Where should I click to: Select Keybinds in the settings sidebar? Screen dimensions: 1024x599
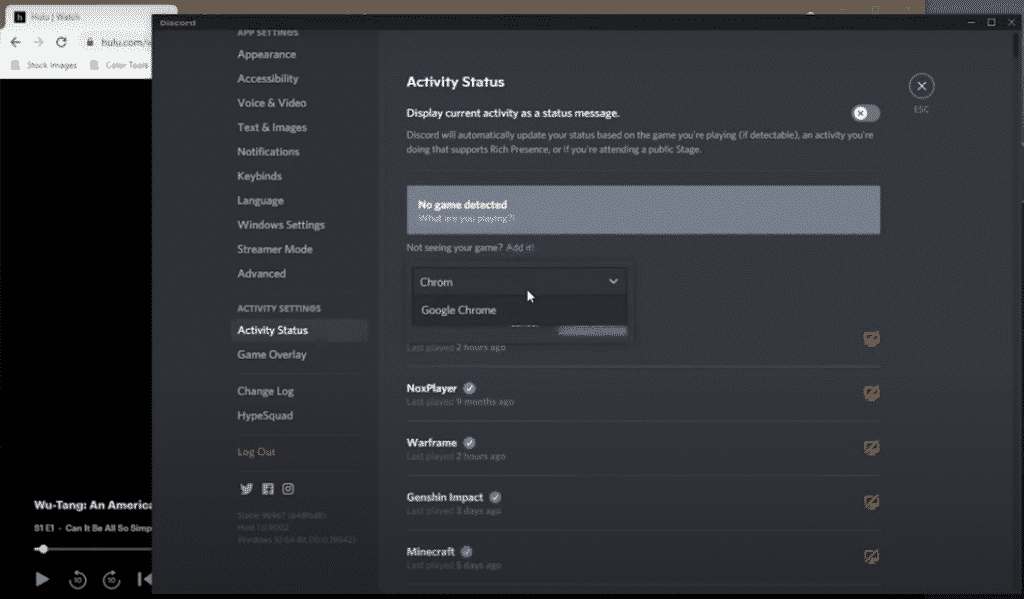click(x=259, y=175)
